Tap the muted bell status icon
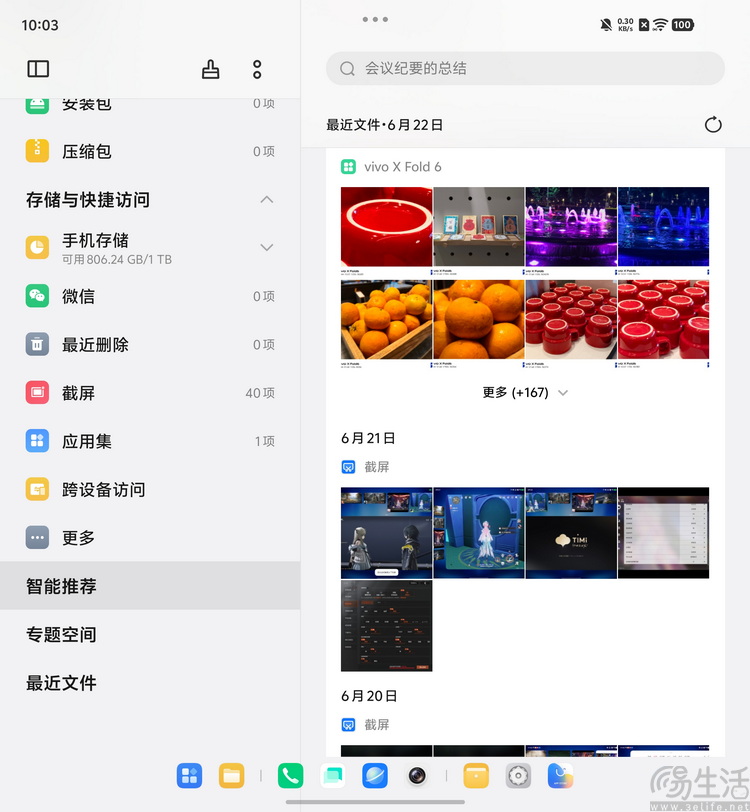Viewport: 750px width, 812px height. [x=605, y=24]
